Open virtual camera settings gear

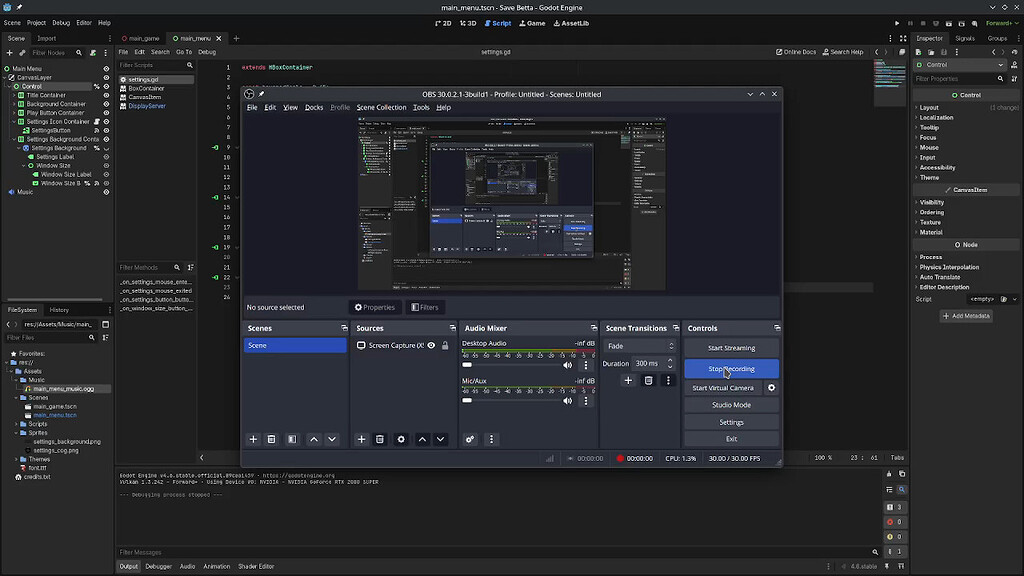tap(771, 388)
